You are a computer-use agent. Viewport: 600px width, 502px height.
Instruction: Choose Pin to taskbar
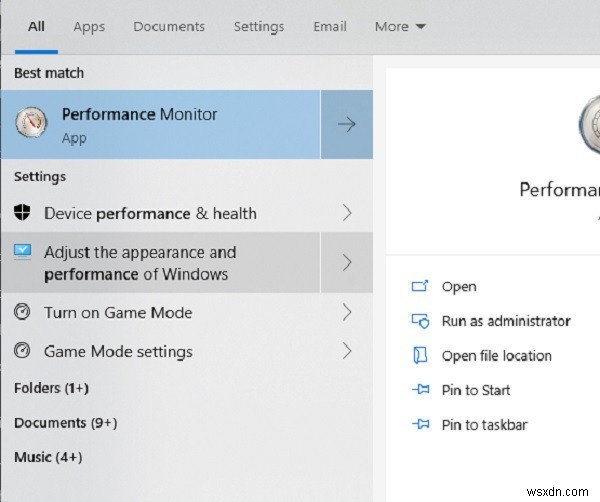(484, 425)
